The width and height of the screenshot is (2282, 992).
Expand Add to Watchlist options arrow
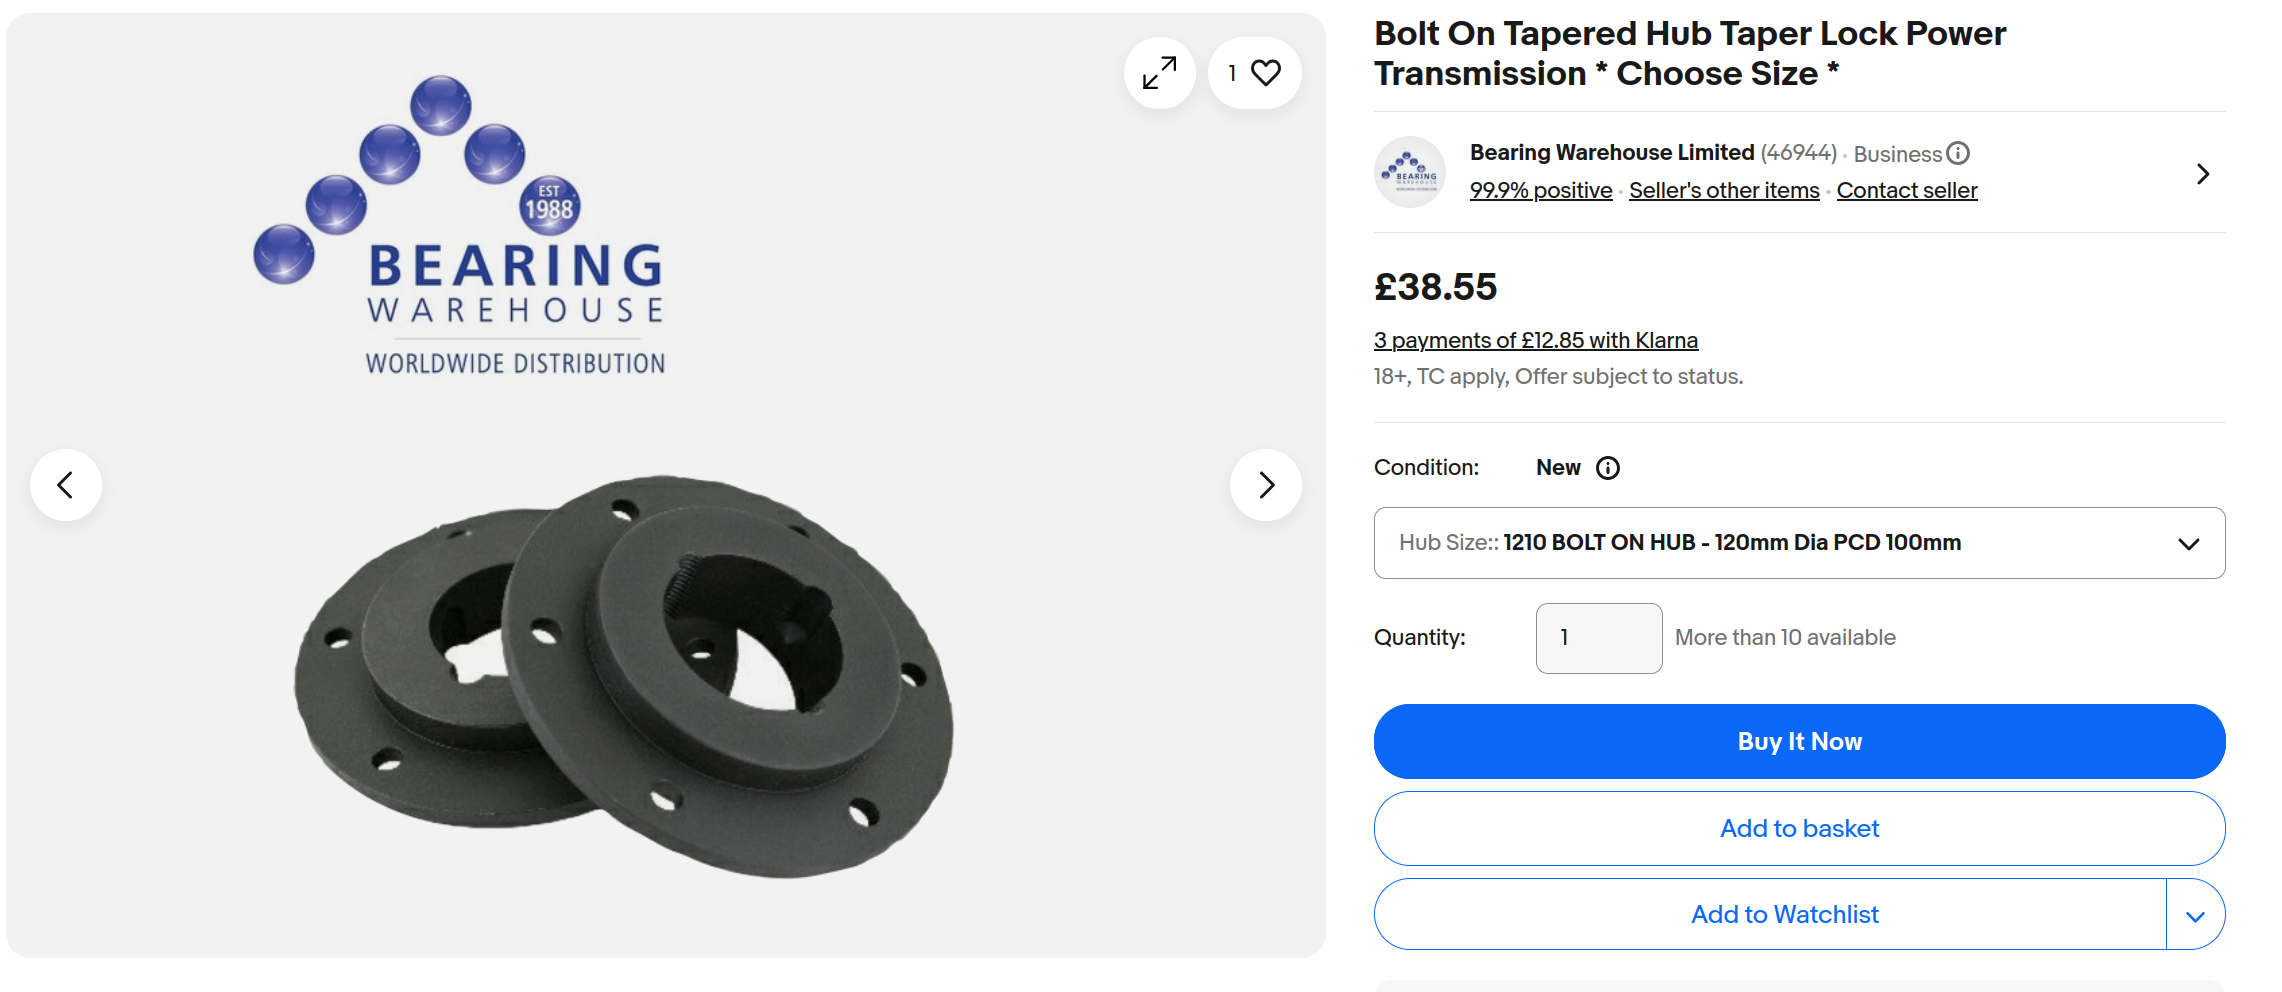[x=2195, y=915]
